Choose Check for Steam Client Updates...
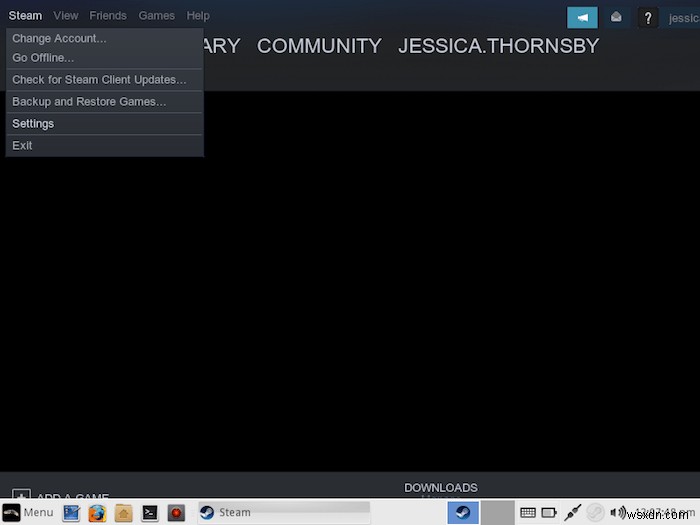This screenshot has height=525, width=700. [x=104, y=80]
